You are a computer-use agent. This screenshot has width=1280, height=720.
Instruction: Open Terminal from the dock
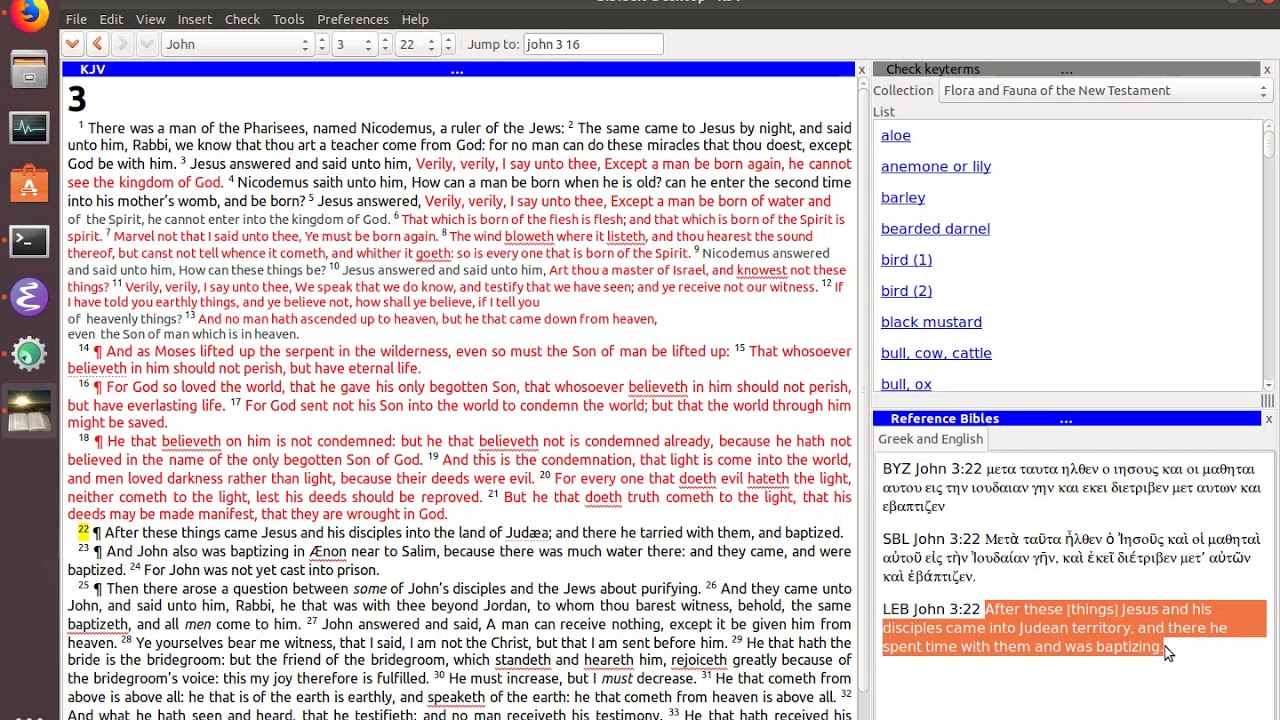pyautogui.click(x=29, y=241)
